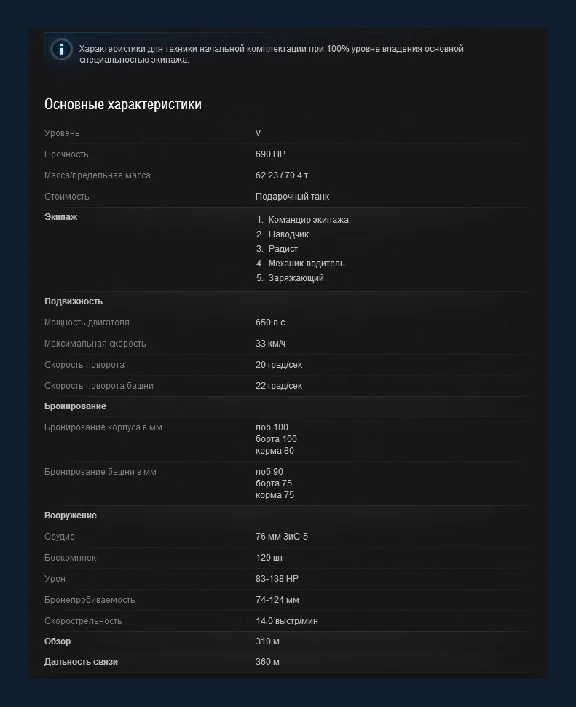Click the Дальность связи row label

coord(81,662)
